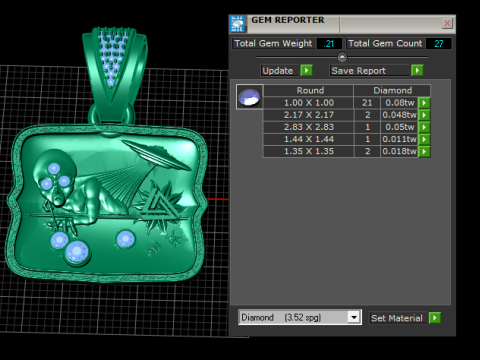Click green arrow for 1.44 X 1.44 row
This screenshot has height=360, width=480.
coord(424,139)
